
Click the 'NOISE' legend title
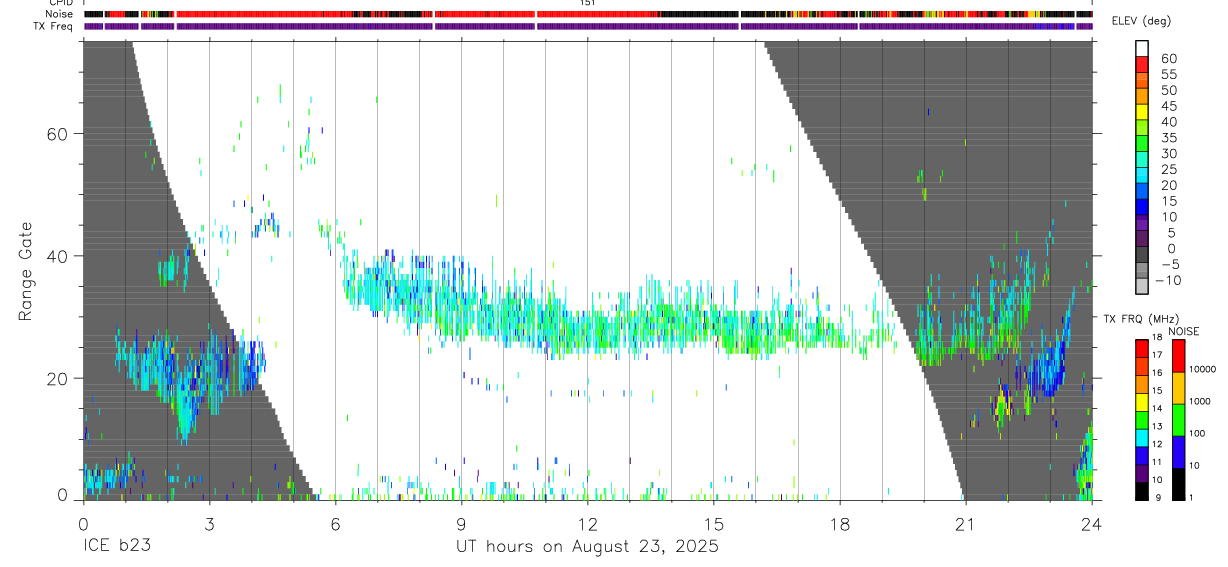(x=1184, y=332)
